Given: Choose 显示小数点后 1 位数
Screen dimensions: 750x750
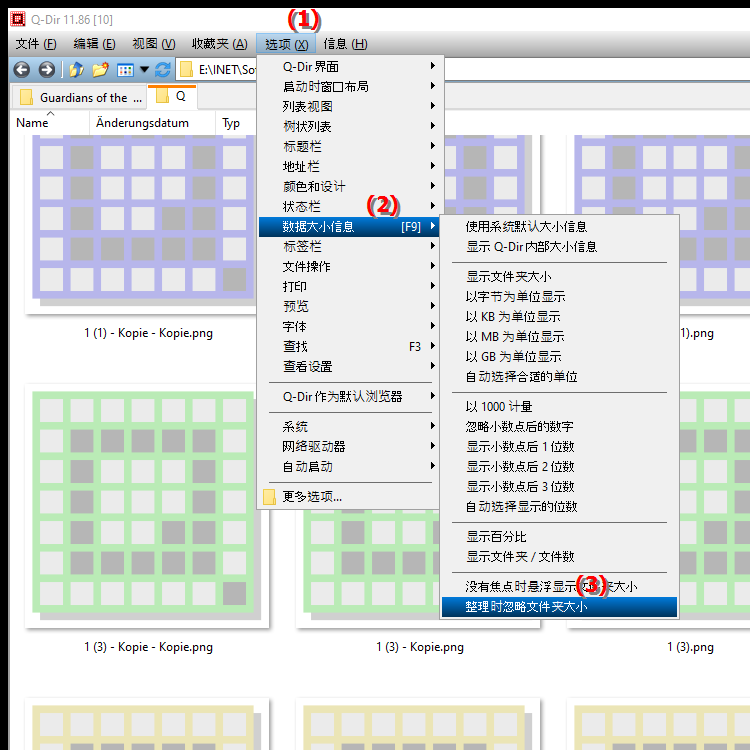Looking at the screenshot, I should click(x=559, y=446).
